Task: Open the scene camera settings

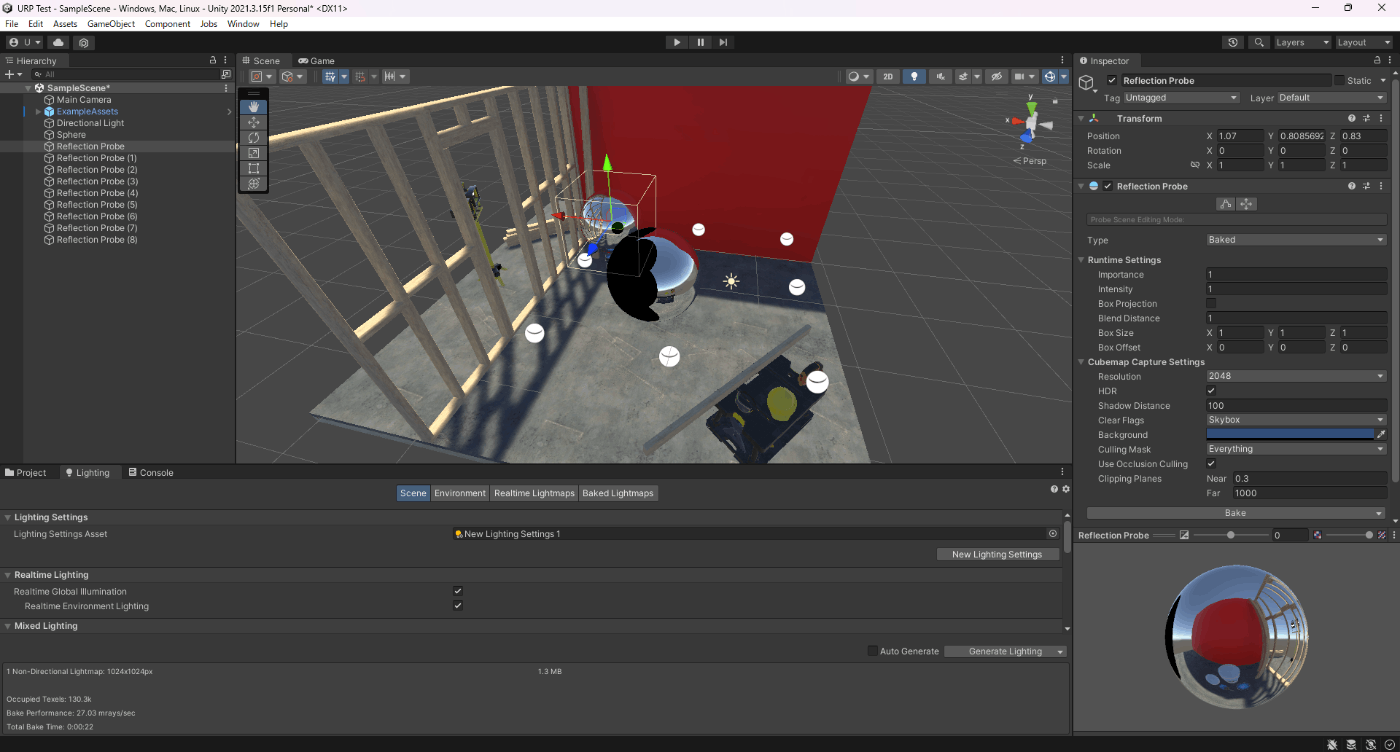Action: 1024,76
